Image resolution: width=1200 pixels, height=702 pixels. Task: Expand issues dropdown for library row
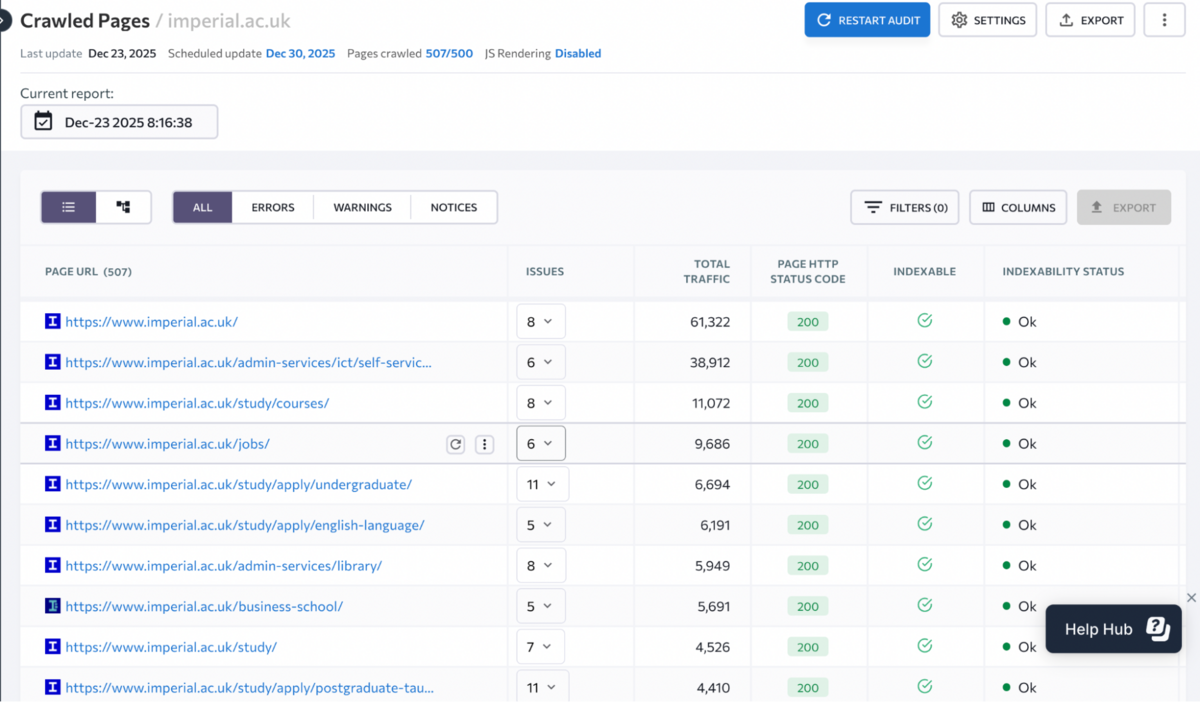(541, 566)
